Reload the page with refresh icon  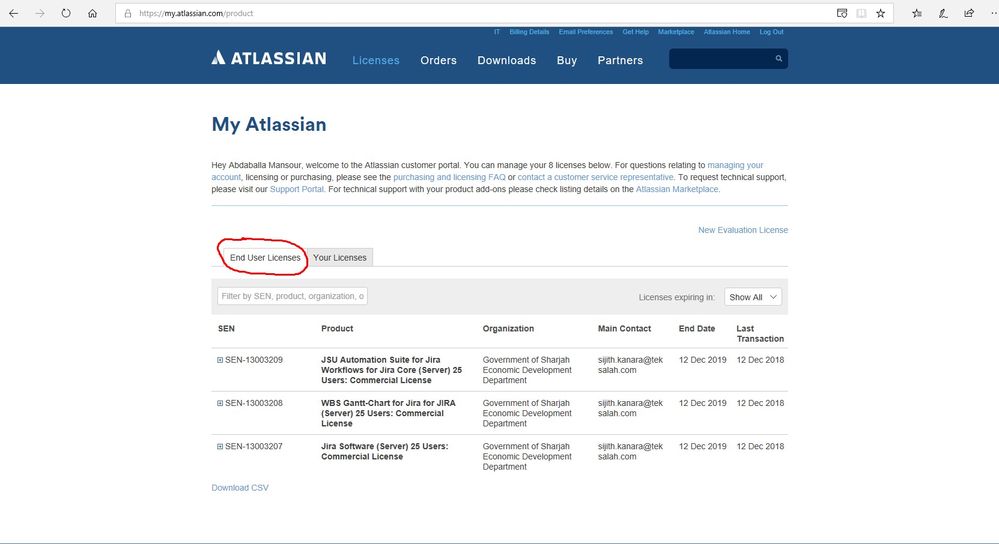66,13
